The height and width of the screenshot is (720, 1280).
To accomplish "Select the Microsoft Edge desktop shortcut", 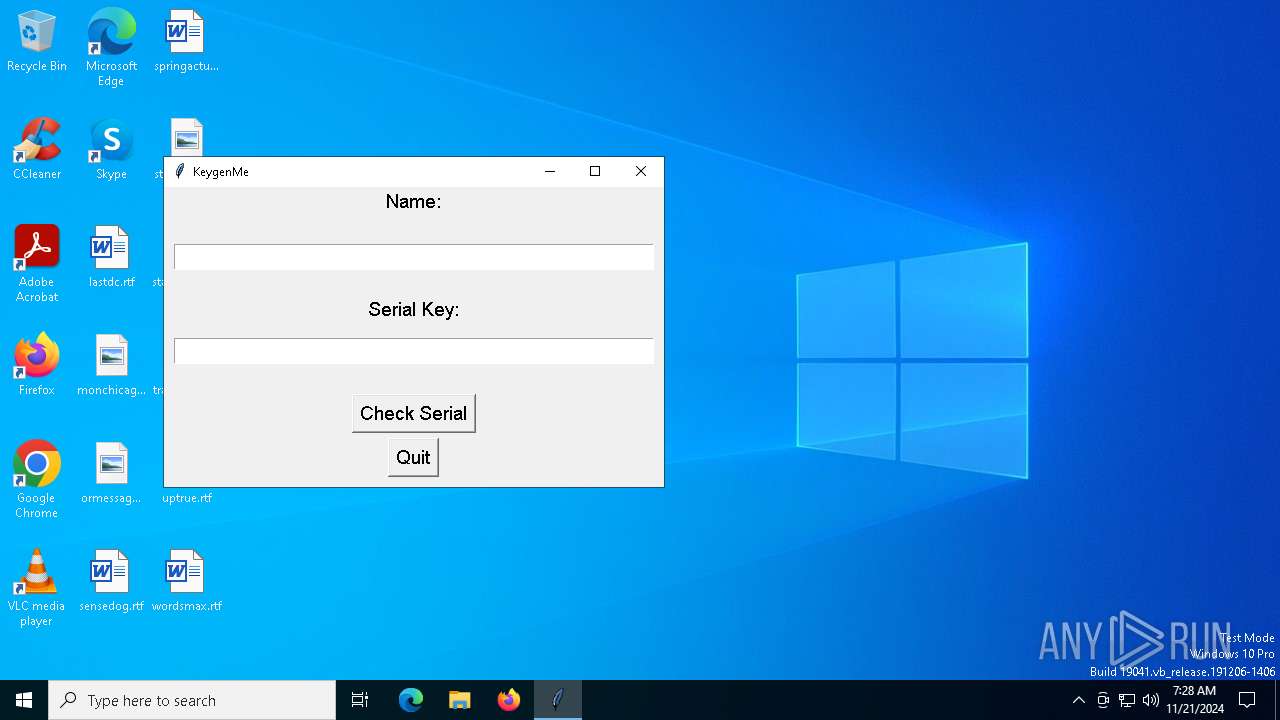I will tap(111, 47).
